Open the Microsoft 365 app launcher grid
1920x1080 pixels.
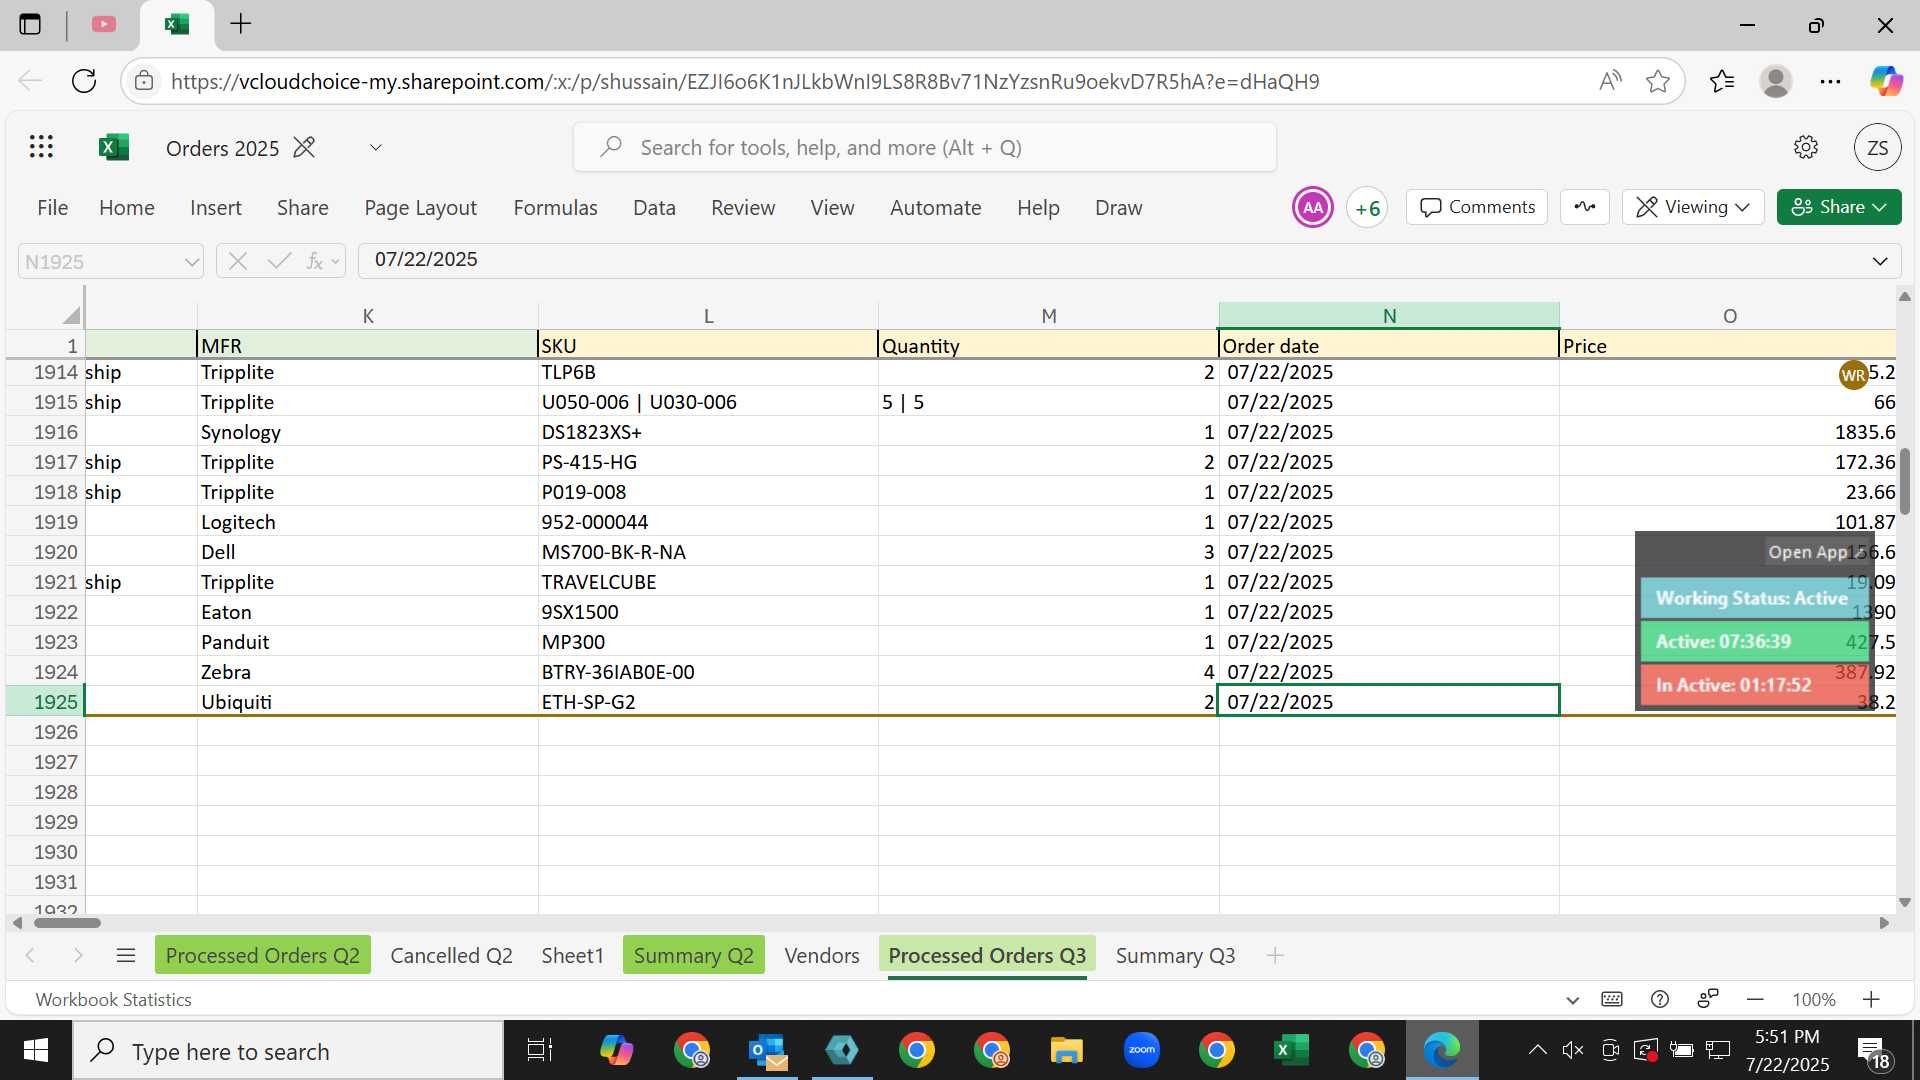point(41,147)
